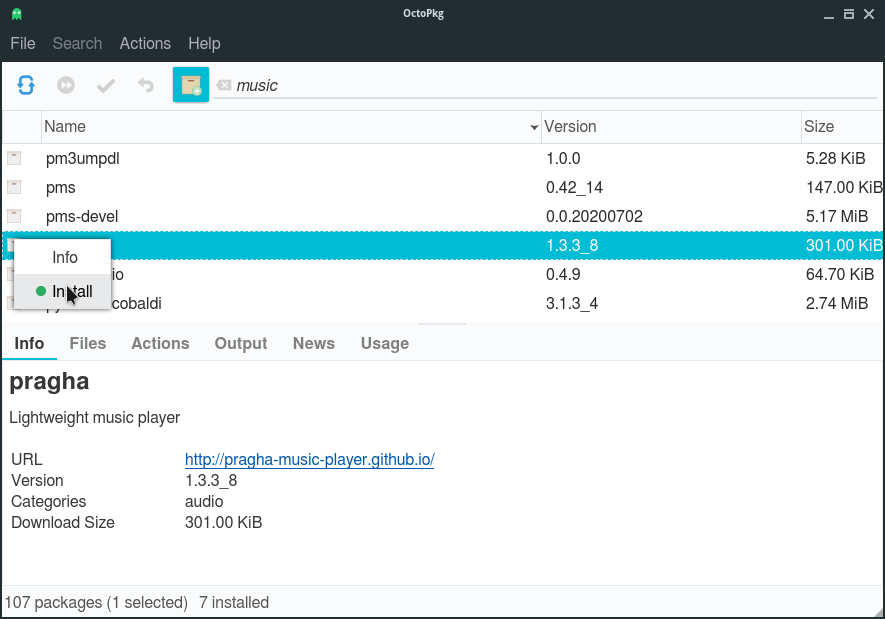Click the 7 installed status bar text
This screenshot has width=885, height=619.
234,603
